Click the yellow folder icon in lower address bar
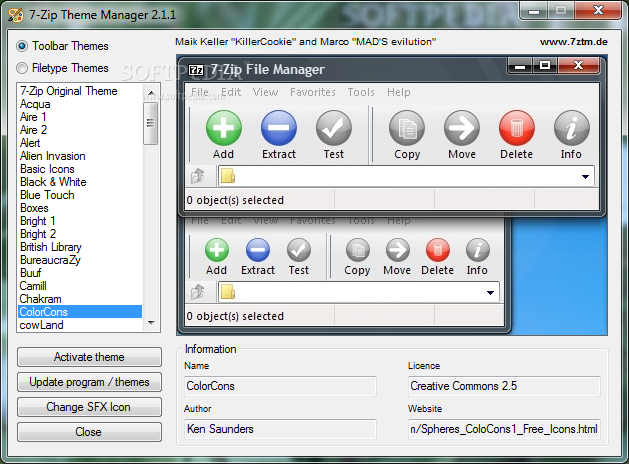Viewport: 629px width, 464px height. [228, 292]
